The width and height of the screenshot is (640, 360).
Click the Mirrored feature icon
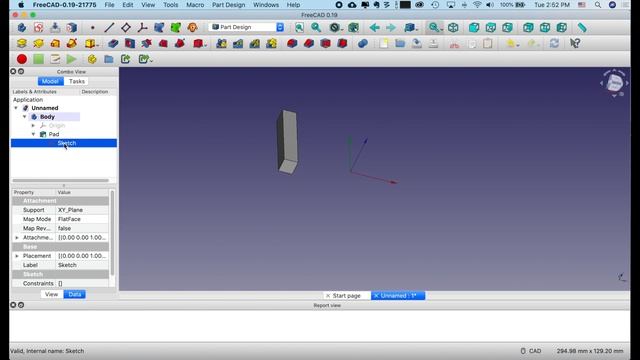(x=222, y=43)
